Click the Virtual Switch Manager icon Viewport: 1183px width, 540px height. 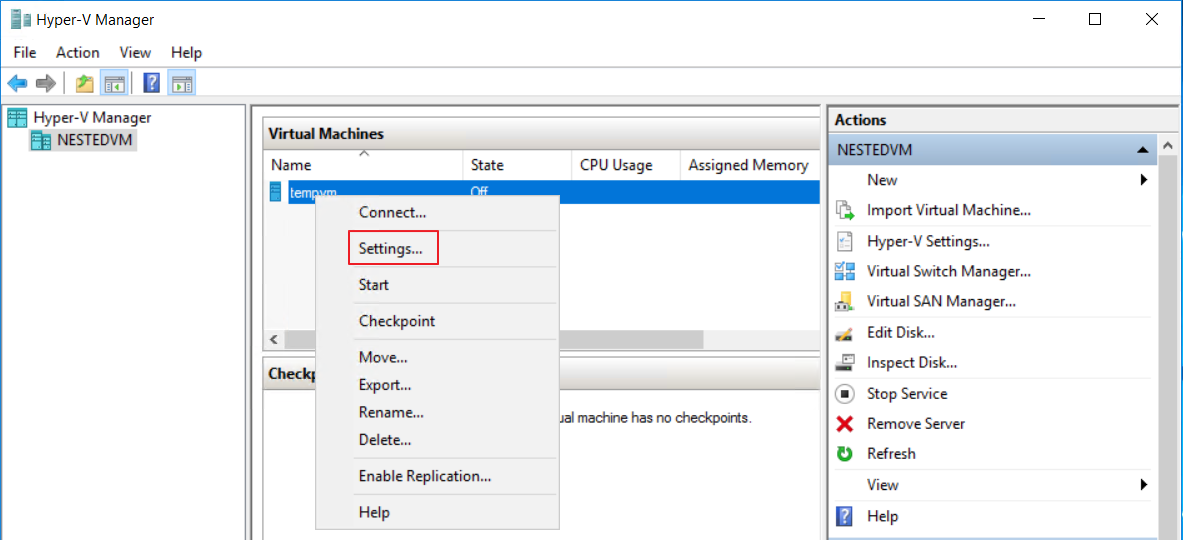845,271
